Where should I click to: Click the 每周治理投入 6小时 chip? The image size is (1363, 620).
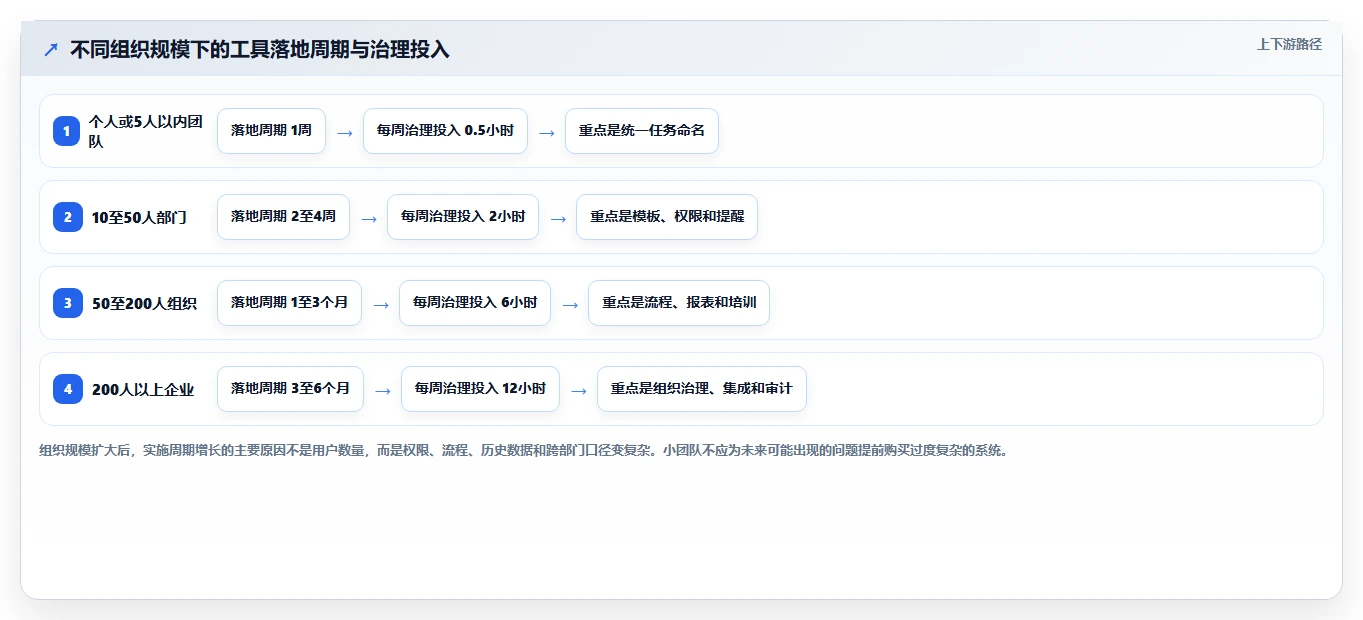tap(475, 303)
